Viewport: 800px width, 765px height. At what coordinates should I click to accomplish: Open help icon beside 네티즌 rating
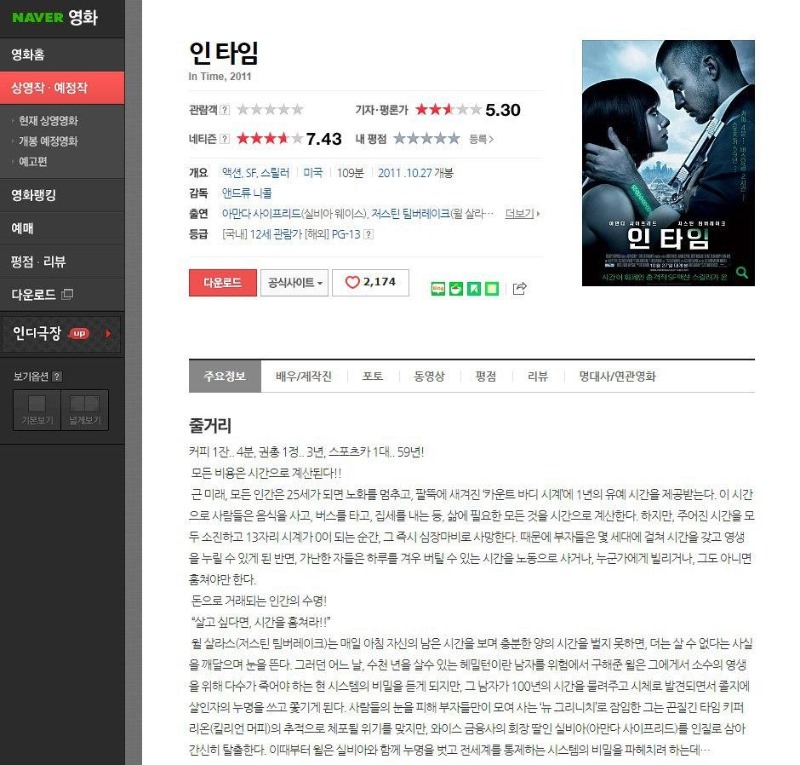[225, 139]
